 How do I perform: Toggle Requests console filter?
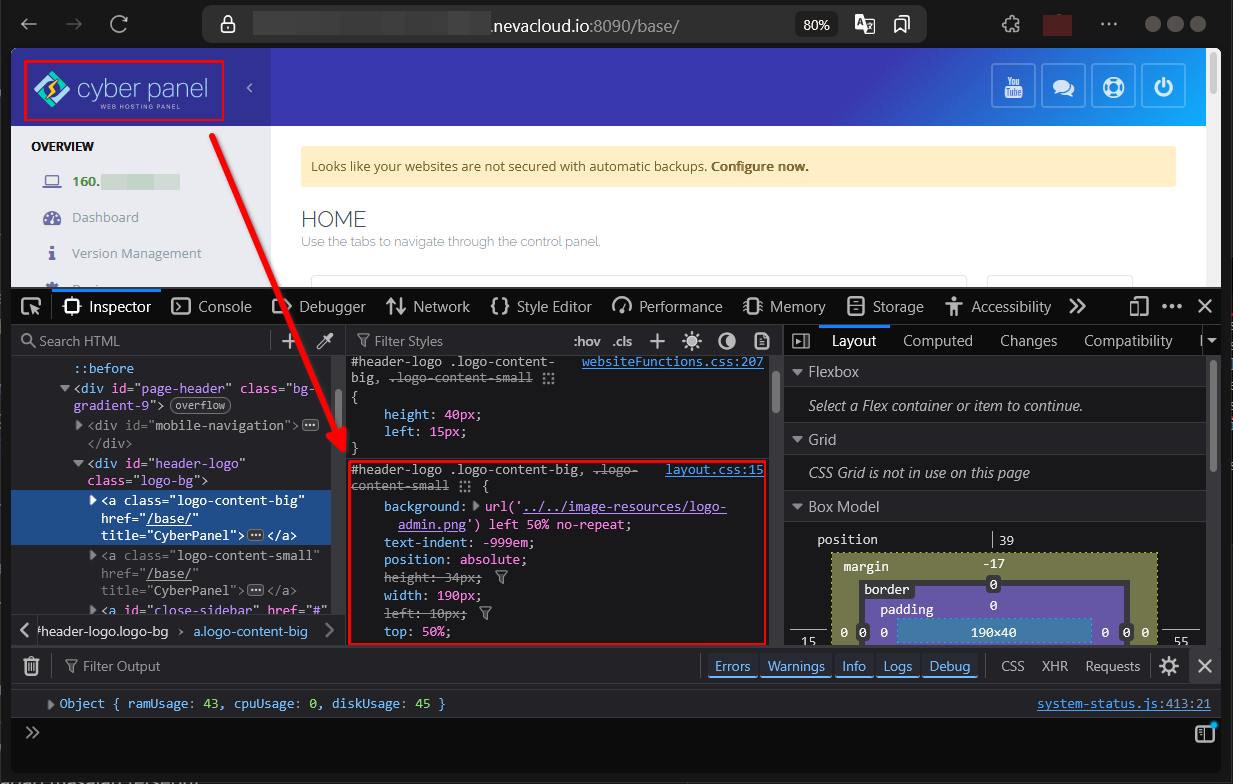coord(1112,666)
